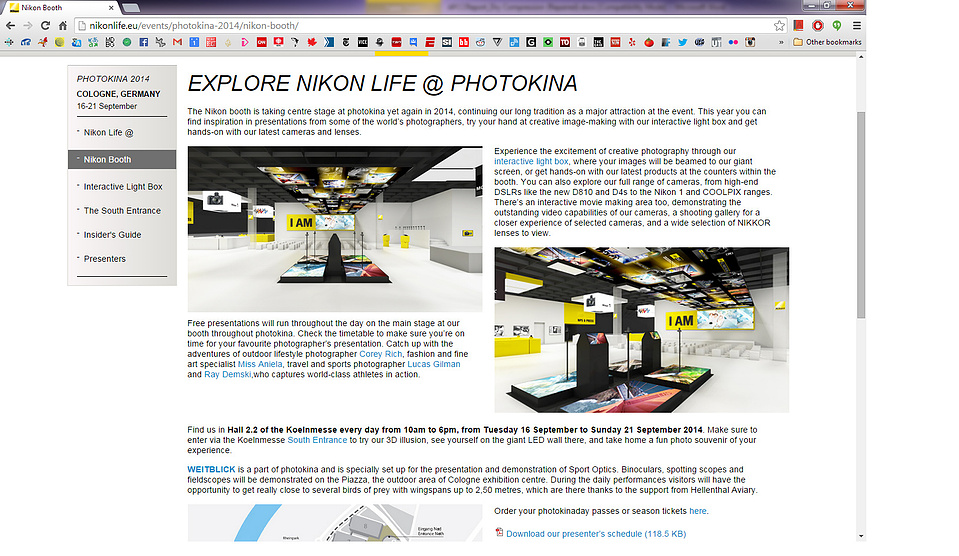
Task: Open The South Entrance sidebar item
Action: click(x=122, y=210)
